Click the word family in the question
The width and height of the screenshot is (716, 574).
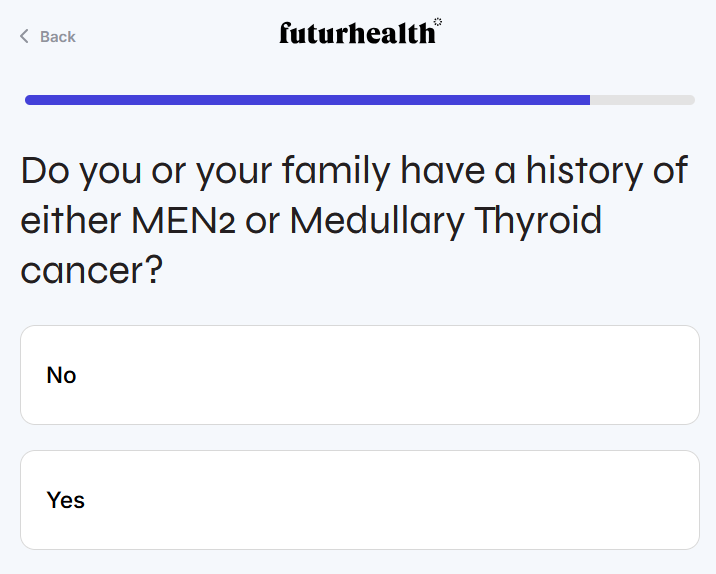click(x=335, y=171)
